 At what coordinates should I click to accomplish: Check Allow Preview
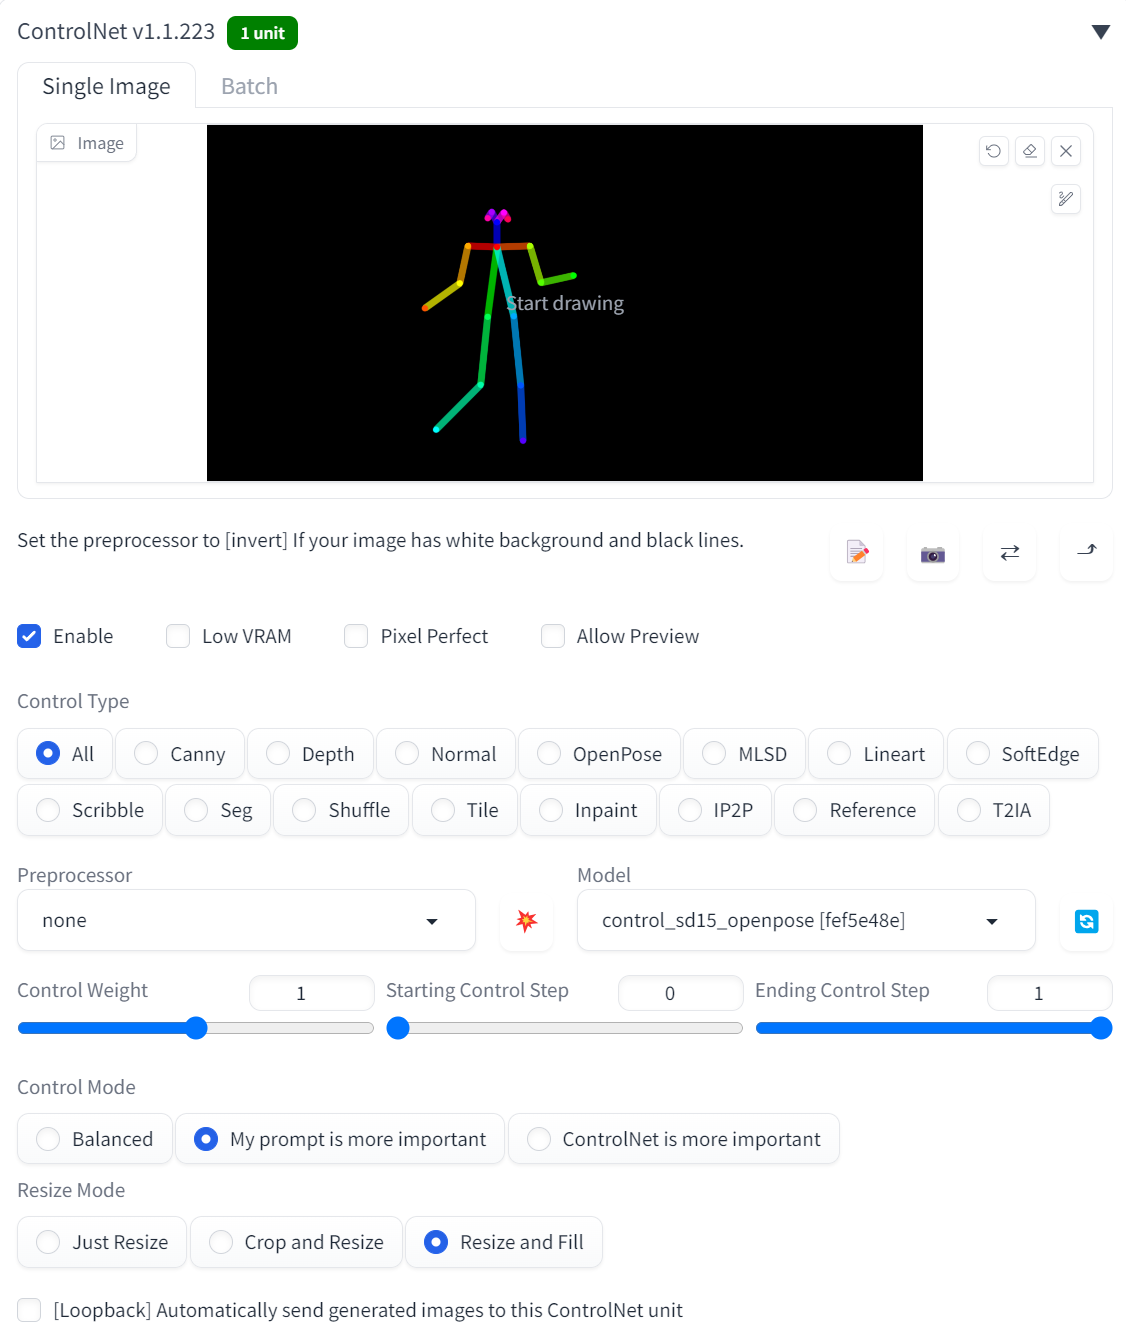tap(553, 636)
